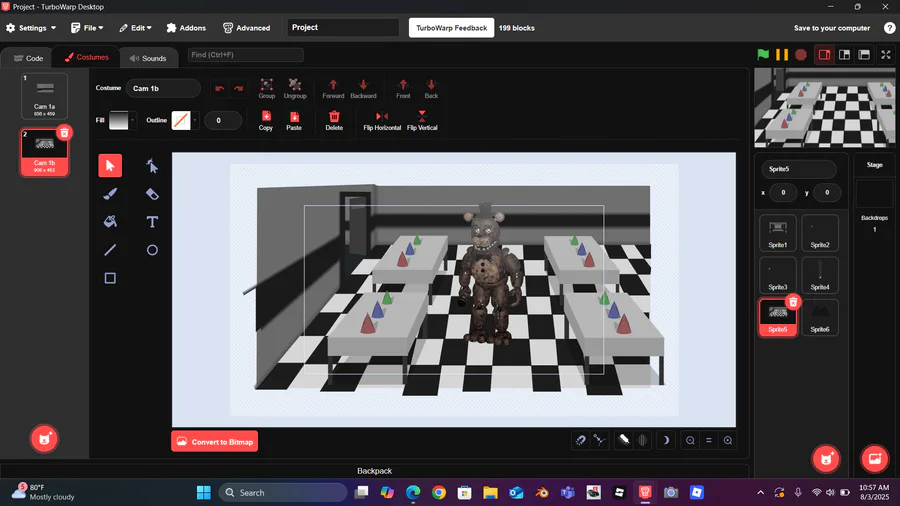Click the Choose a Sprite button

826,458
